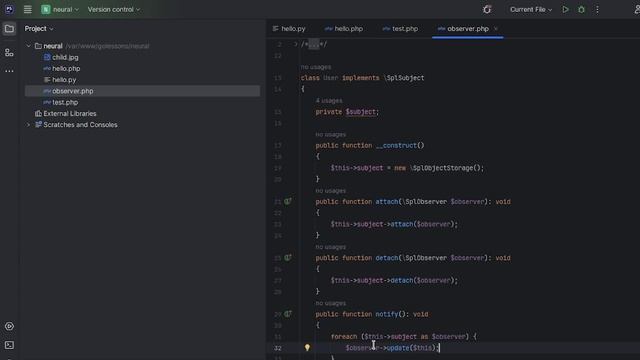Click the __construct method name

[x=396, y=145]
